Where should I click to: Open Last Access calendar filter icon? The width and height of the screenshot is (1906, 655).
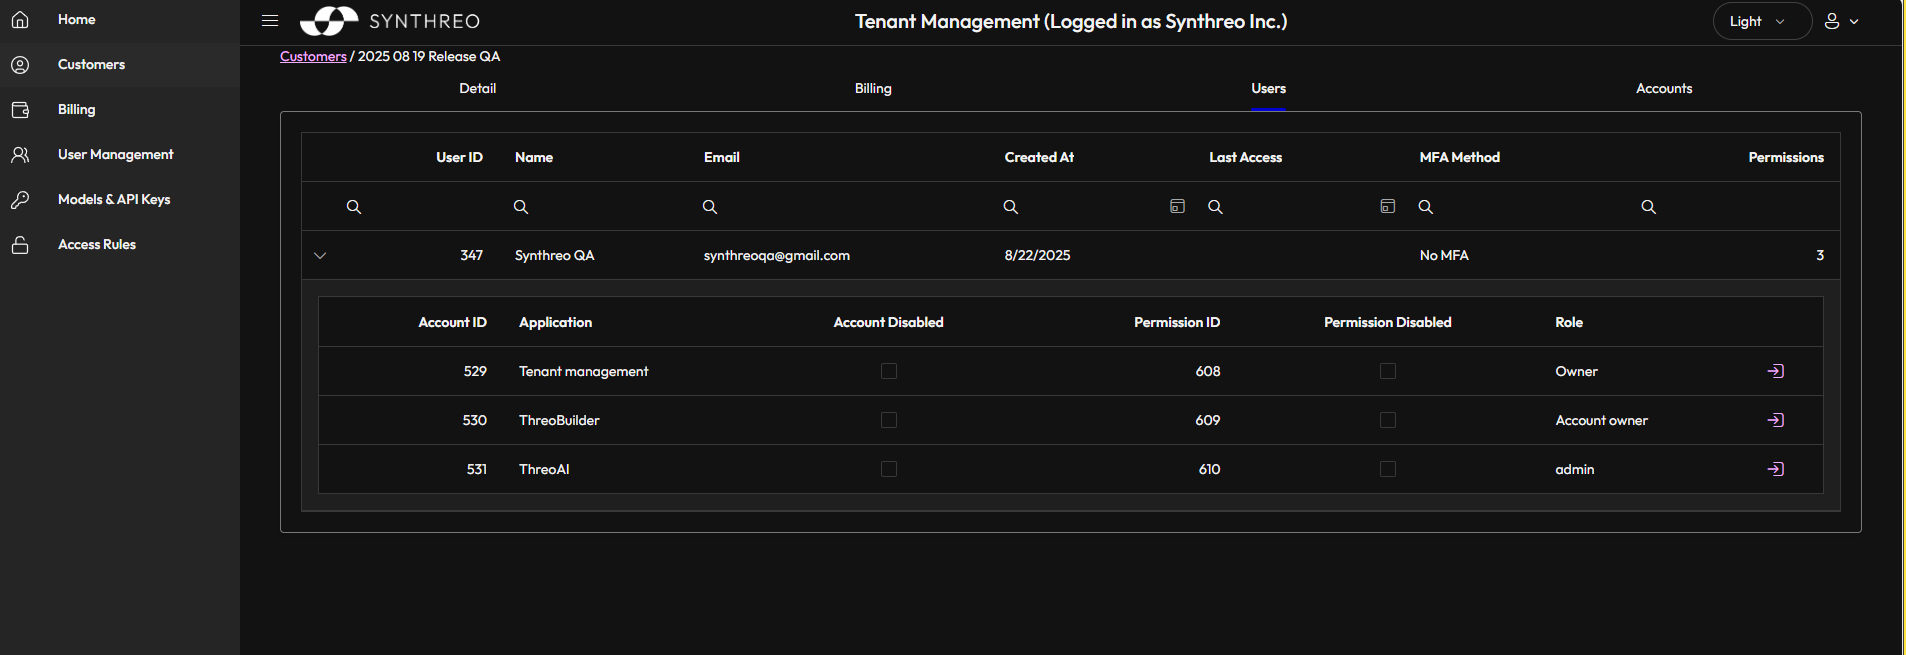click(1387, 206)
